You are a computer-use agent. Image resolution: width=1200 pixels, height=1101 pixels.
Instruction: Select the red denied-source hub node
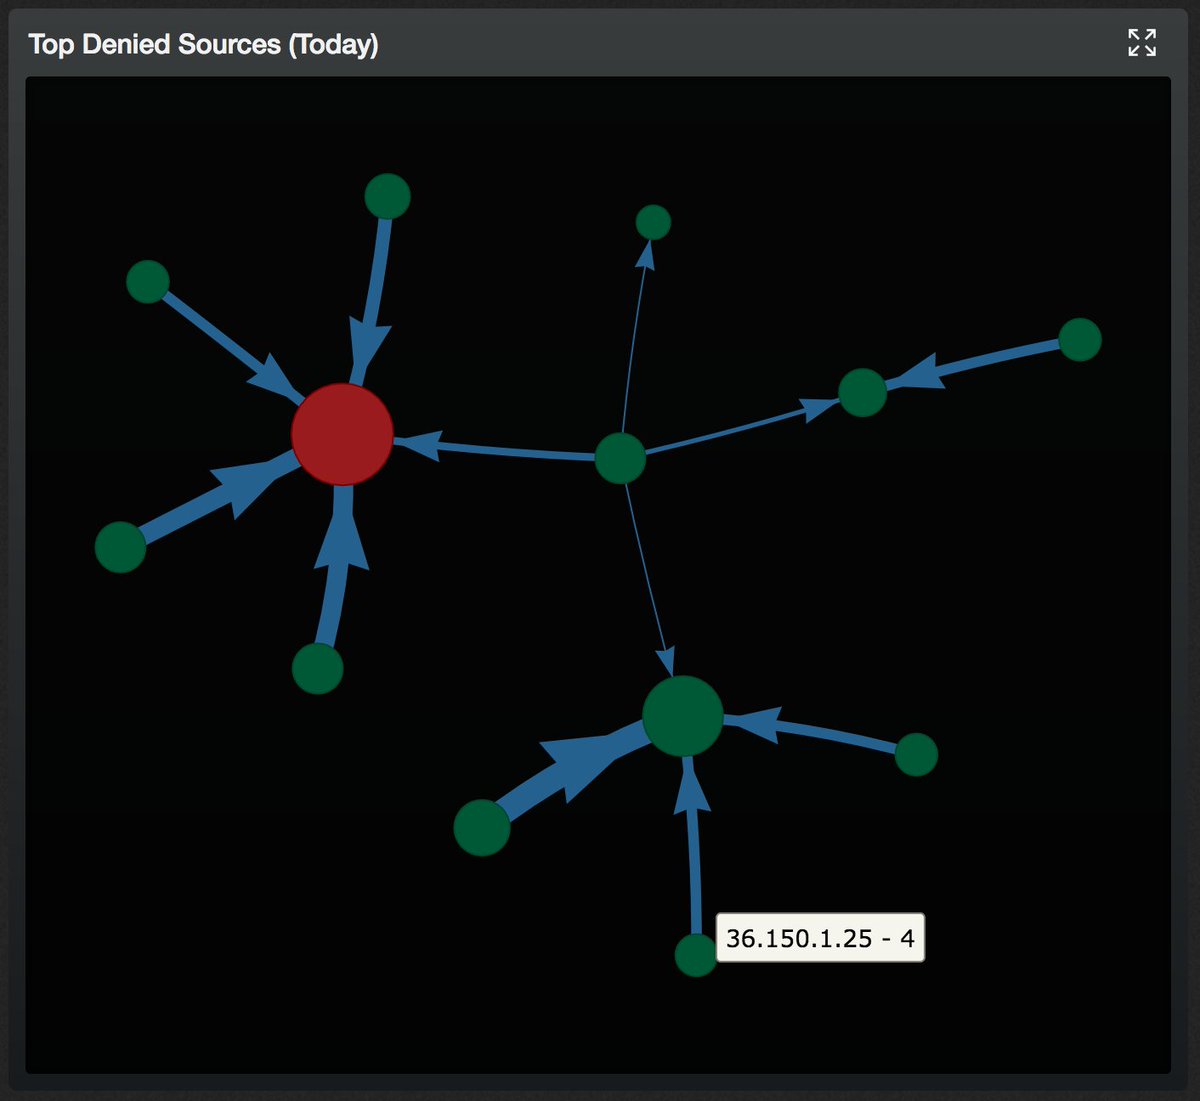point(344,434)
